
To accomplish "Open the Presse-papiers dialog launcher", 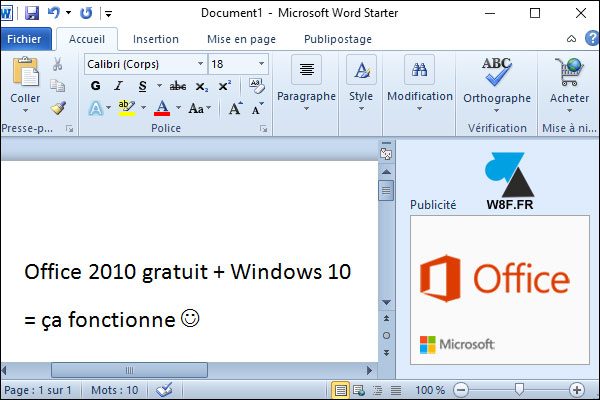I will (x=69, y=129).
